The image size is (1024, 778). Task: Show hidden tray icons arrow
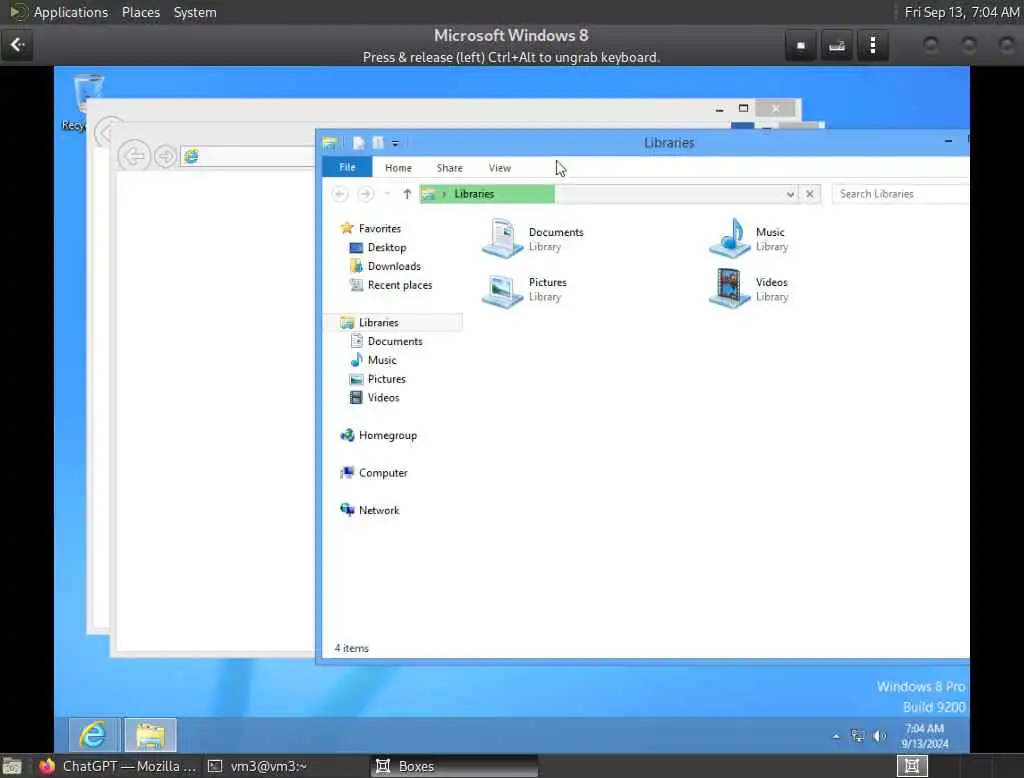[836, 736]
